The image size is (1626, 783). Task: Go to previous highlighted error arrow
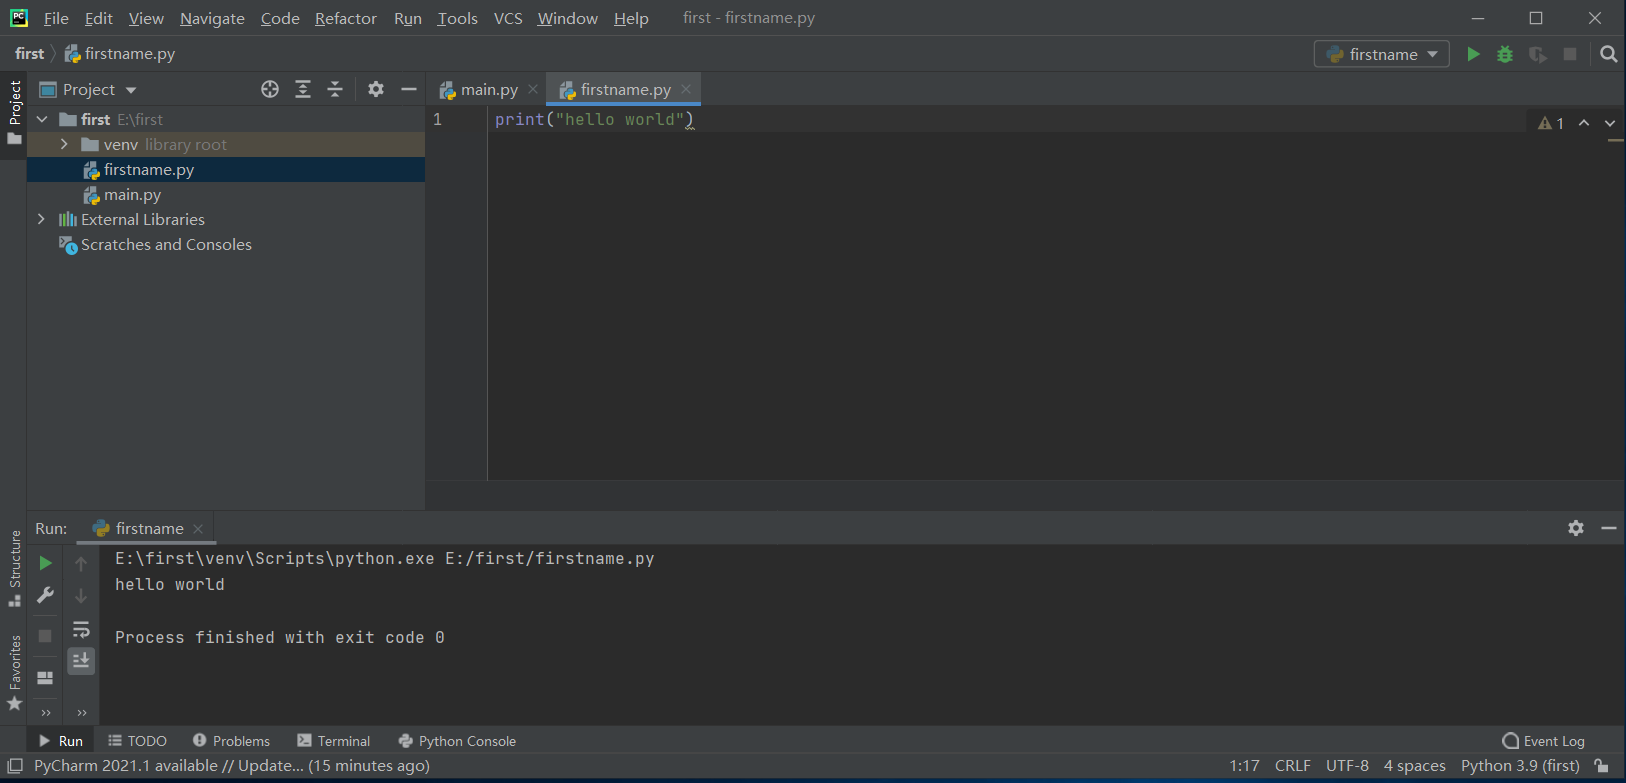click(x=1584, y=123)
